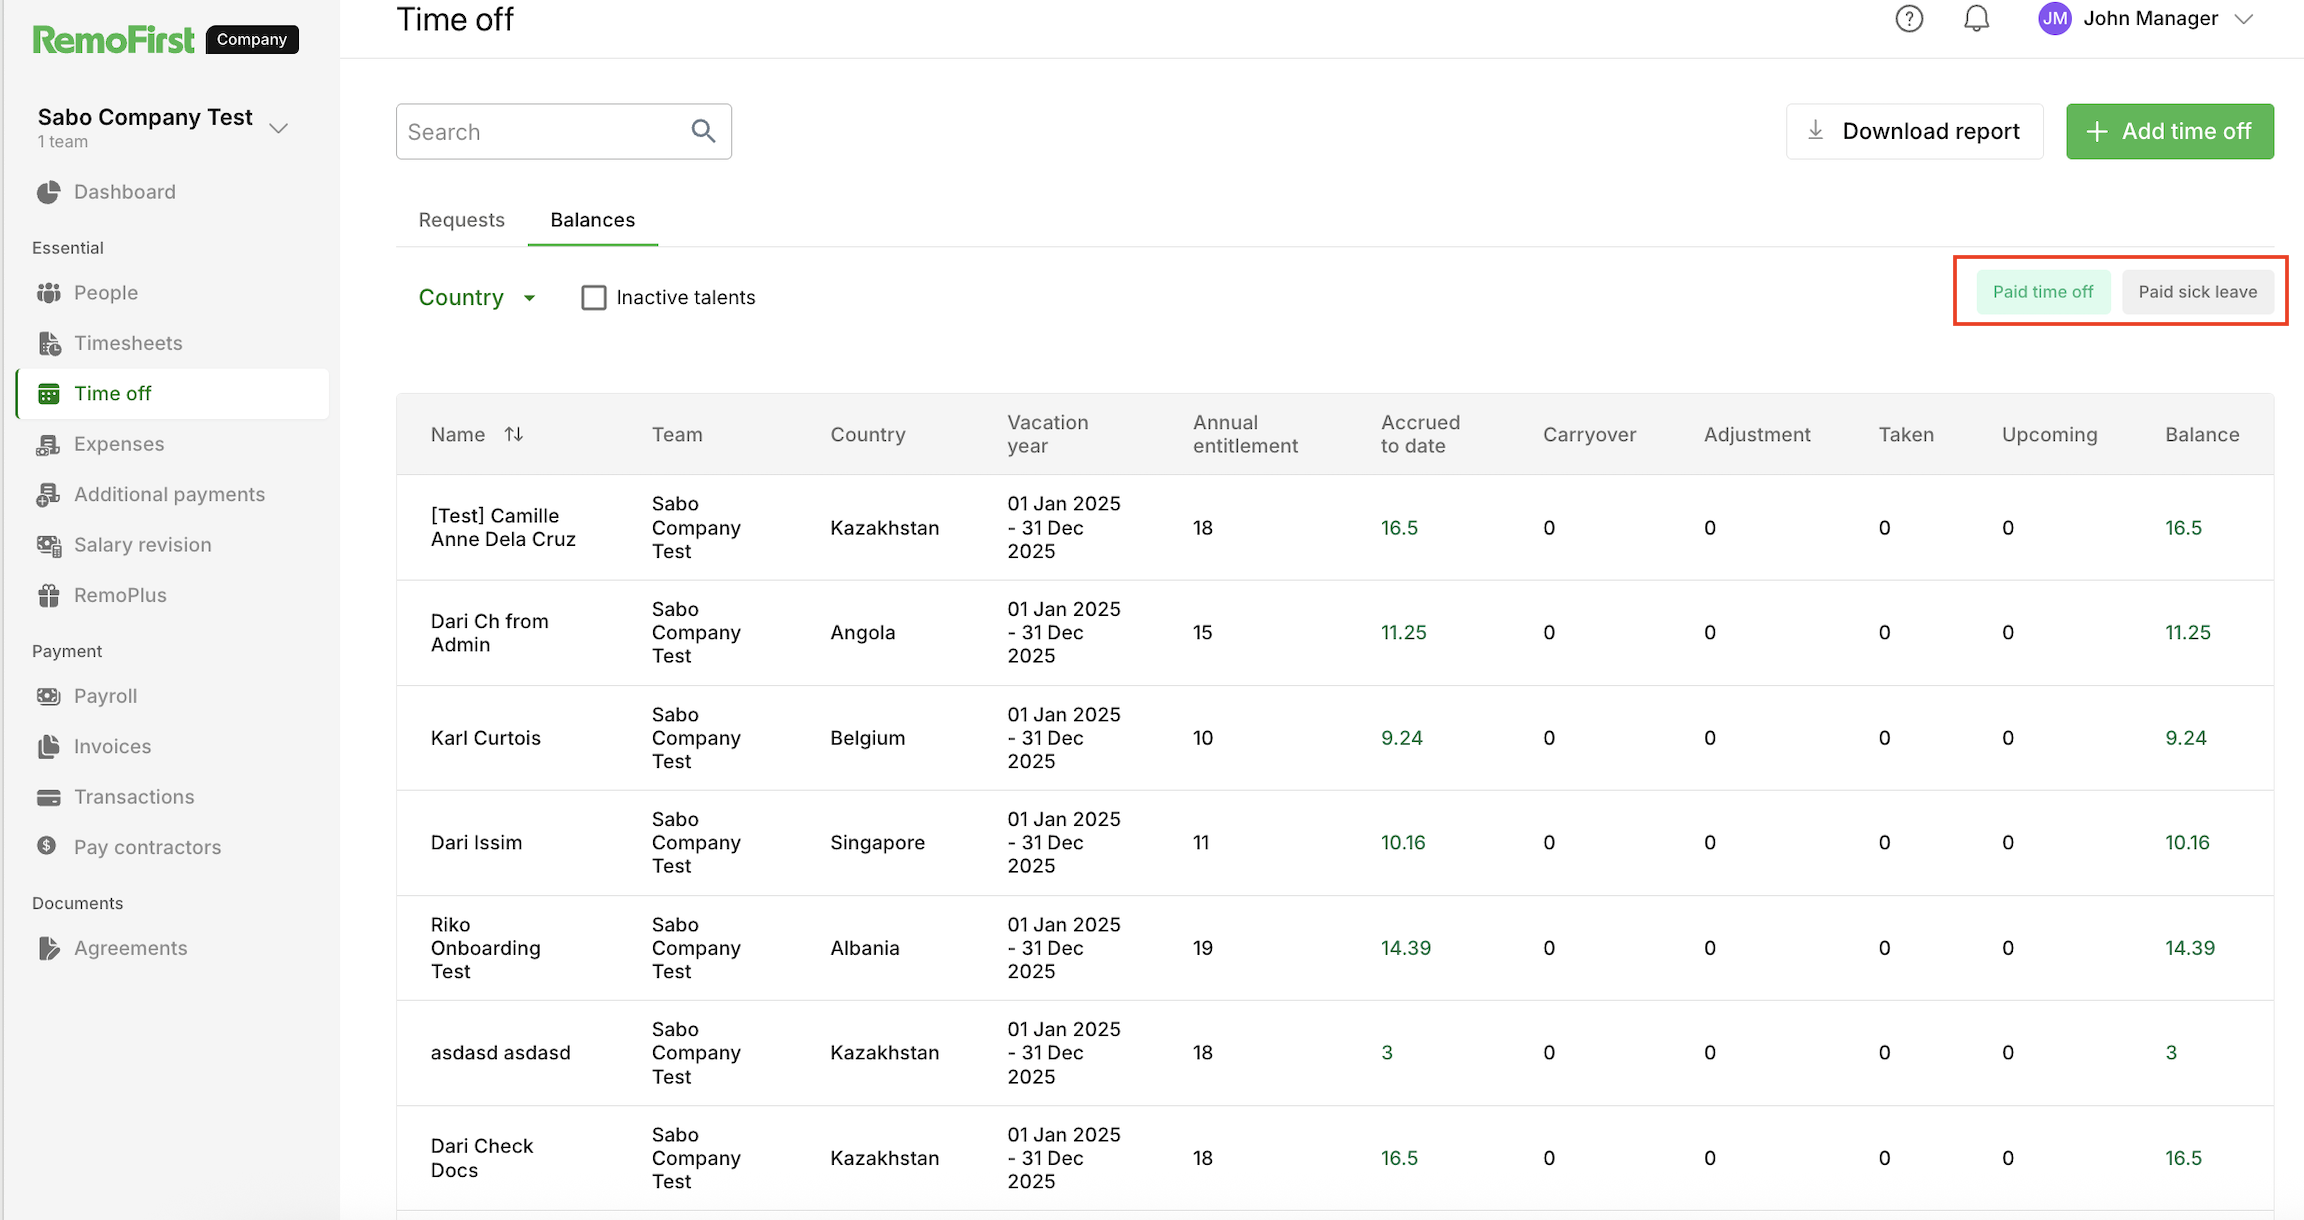Screen dimensions: 2304x1220
Task: Expand the Country filter dropdown
Action: pyautogui.click(x=477, y=298)
